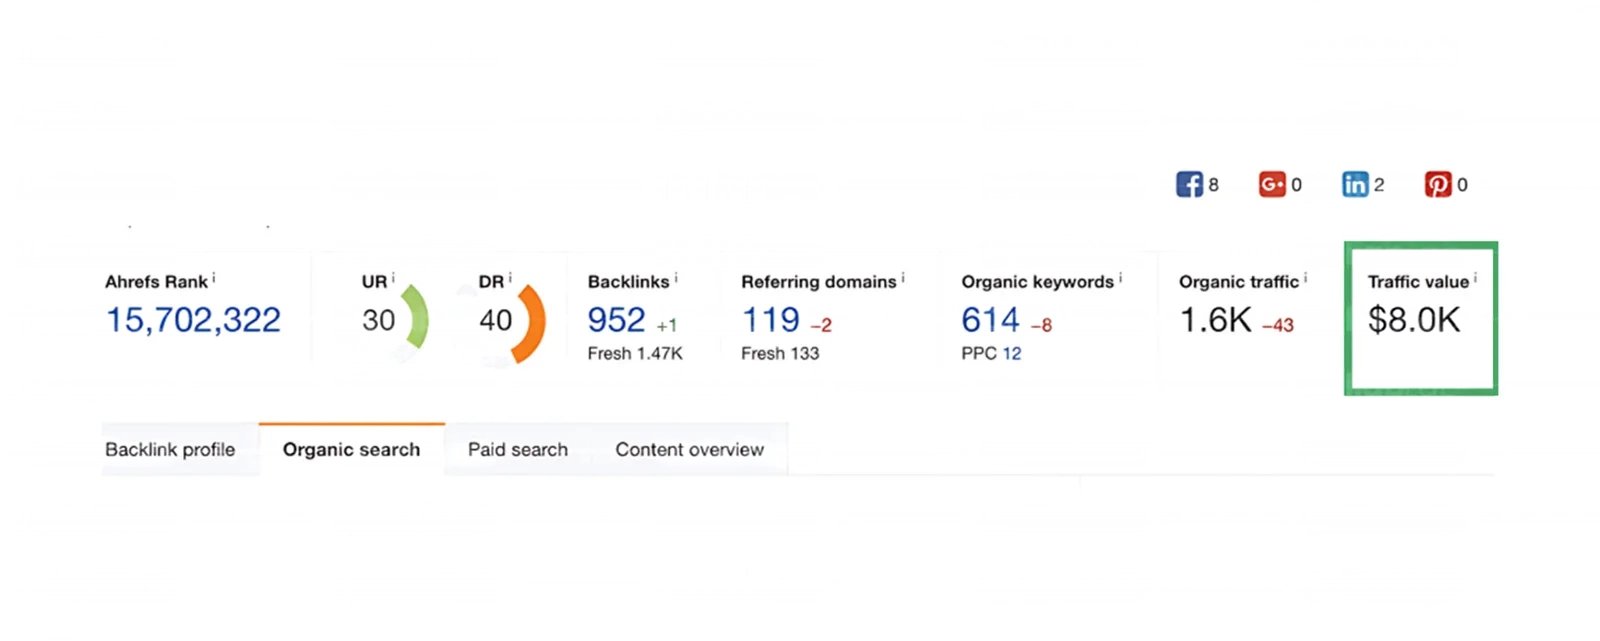The width and height of the screenshot is (1600, 641).
Task: Click info icon beside Traffic value
Action: 1475,278
